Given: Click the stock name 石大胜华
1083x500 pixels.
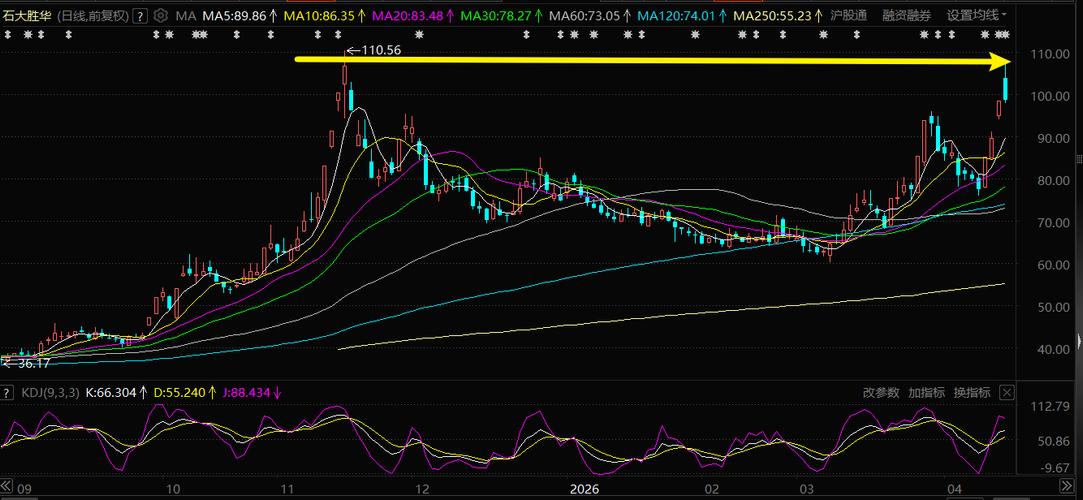Looking at the screenshot, I should [26, 15].
